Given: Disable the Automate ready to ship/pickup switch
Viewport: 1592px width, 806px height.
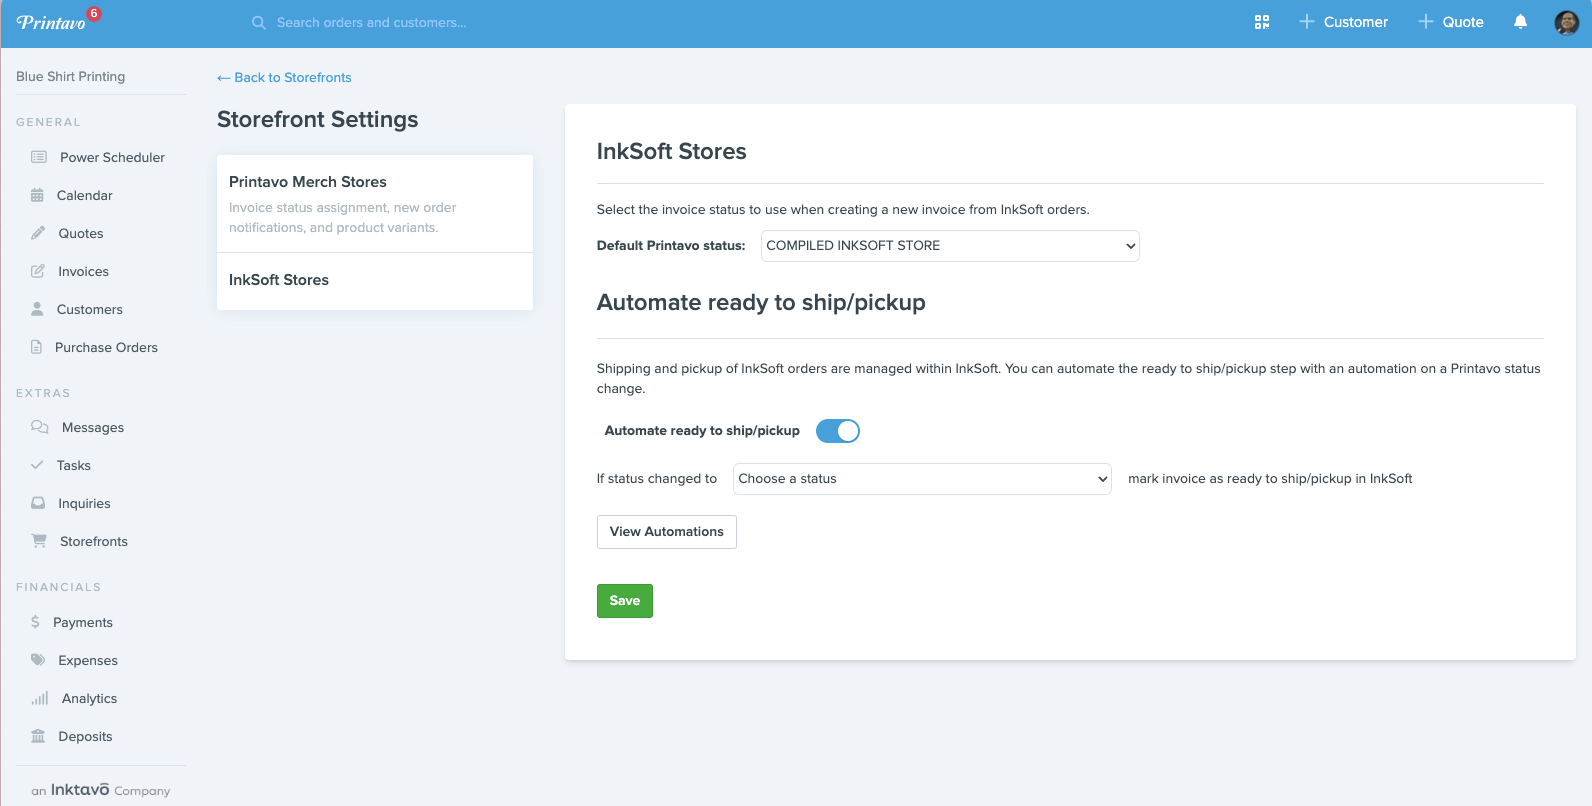Looking at the screenshot, I should 838,431.
